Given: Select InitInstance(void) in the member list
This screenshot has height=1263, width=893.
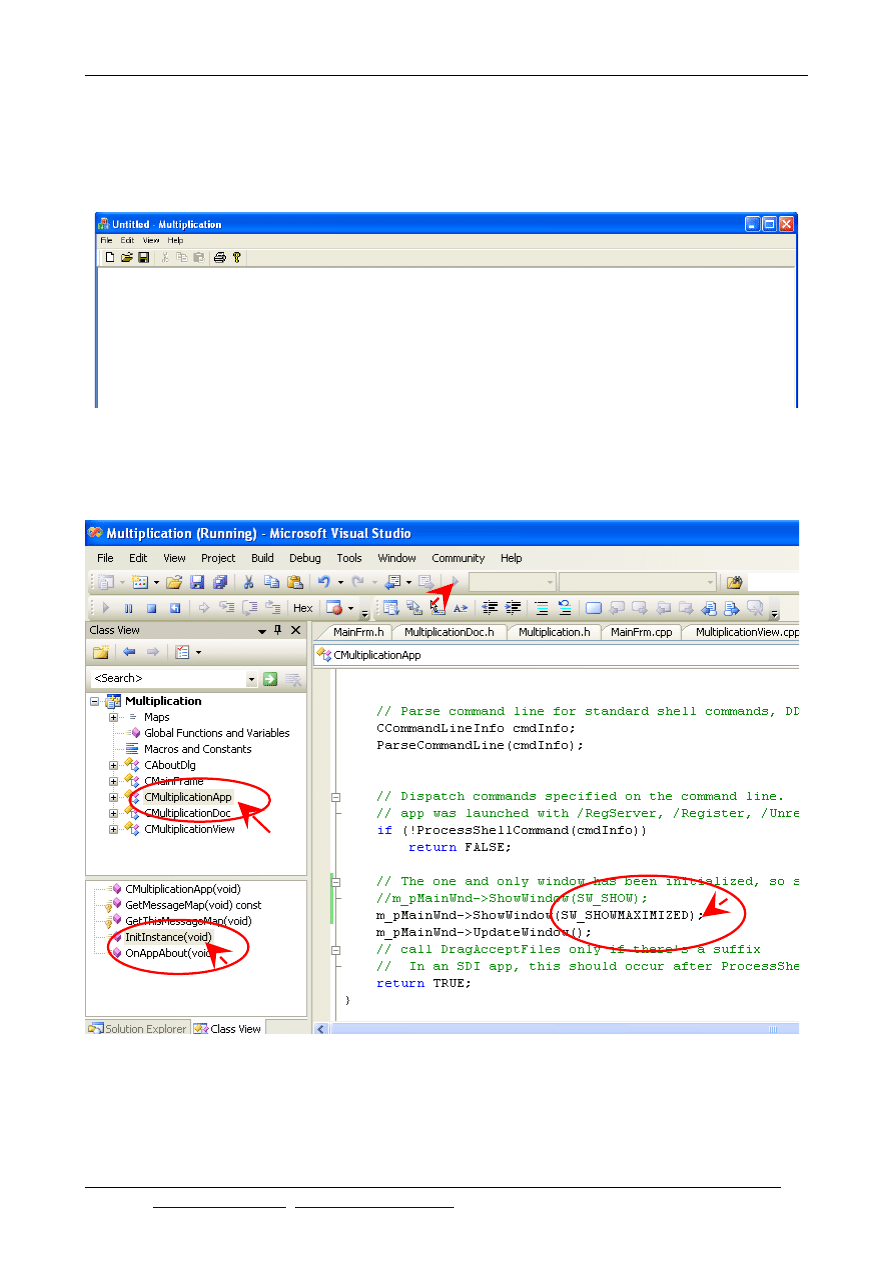Looking at the screenshot, I should 168,937.
